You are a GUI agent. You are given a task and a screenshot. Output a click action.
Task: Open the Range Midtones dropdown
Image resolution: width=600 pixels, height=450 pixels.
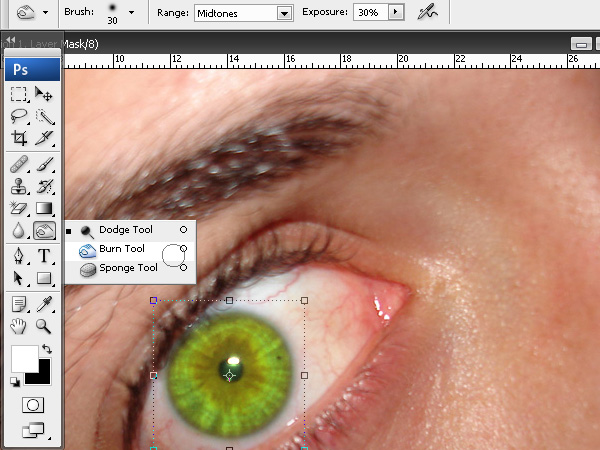[x=243, y=13]
